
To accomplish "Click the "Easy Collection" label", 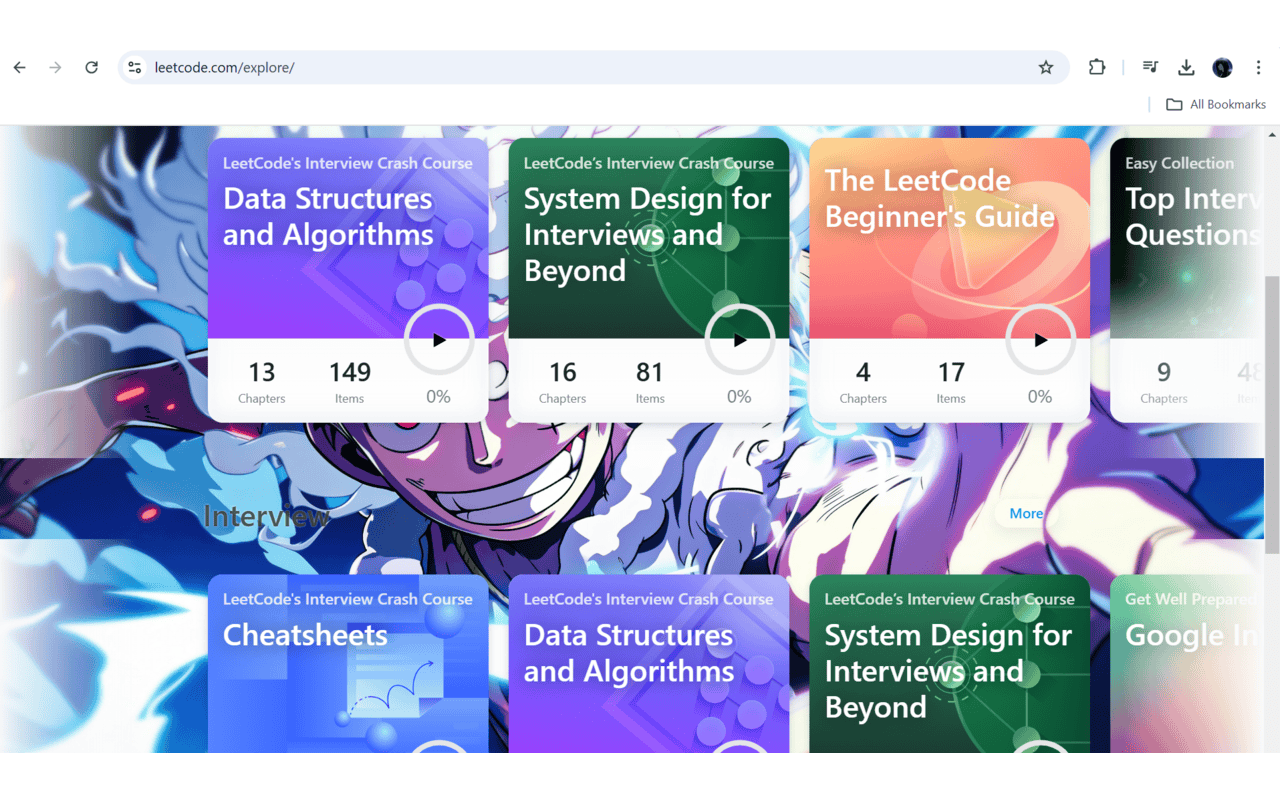I will pyautogui.click(x=1180, y=163).
